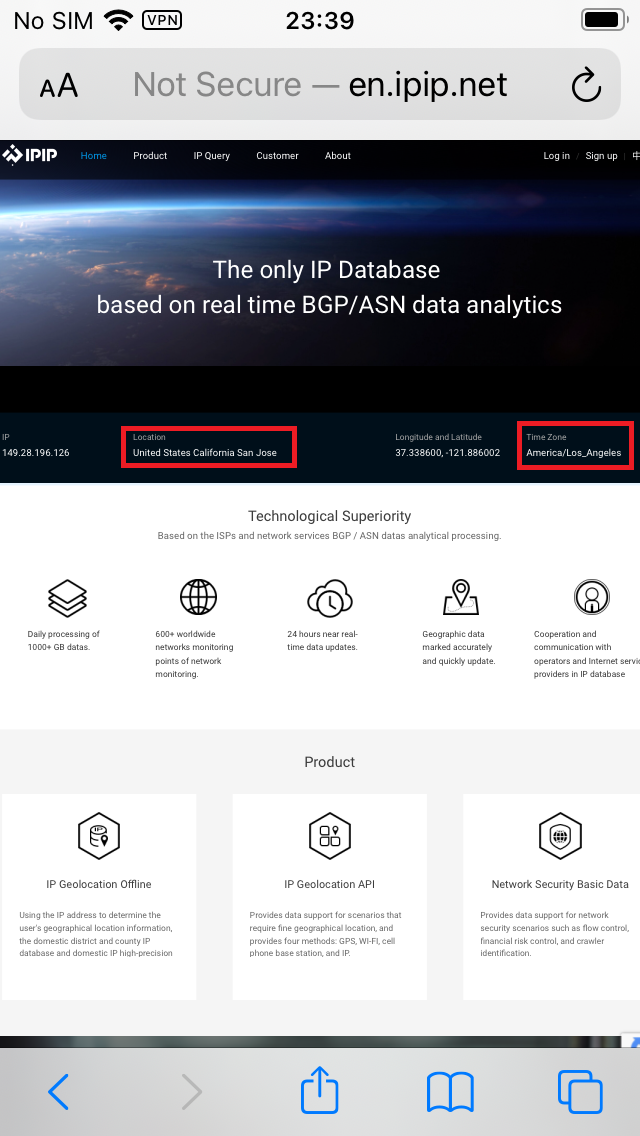The width and height of the screenshot is (640, 1136).
Task: Click the Network Security Basic Data icon
Action: pyautogui.click(x=560, y=835)
